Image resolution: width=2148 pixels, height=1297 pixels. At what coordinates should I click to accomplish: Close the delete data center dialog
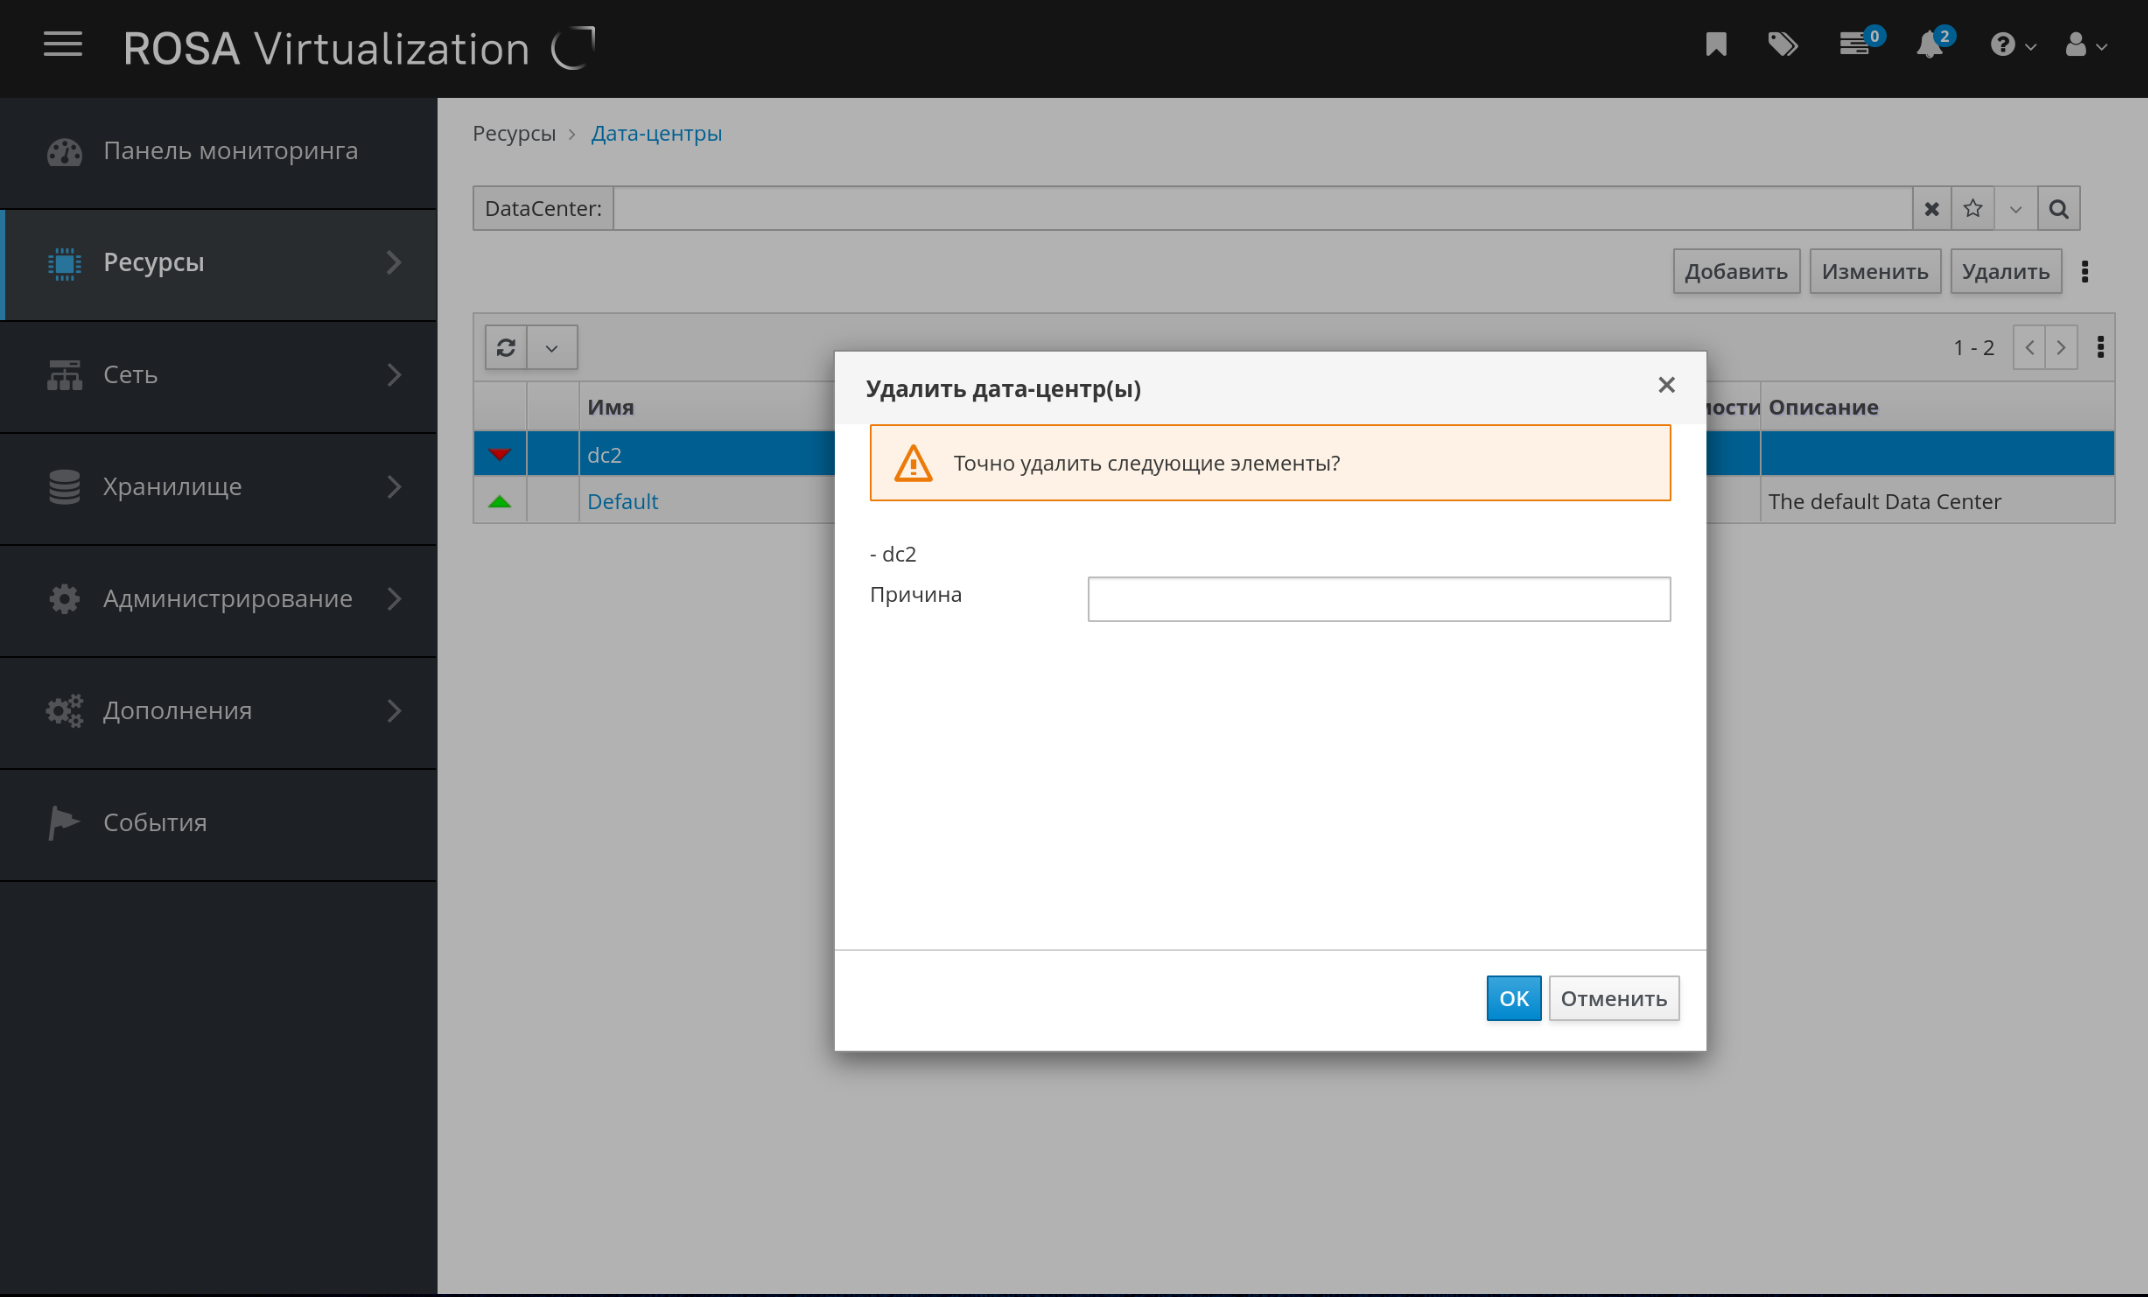coord(1666,386)
